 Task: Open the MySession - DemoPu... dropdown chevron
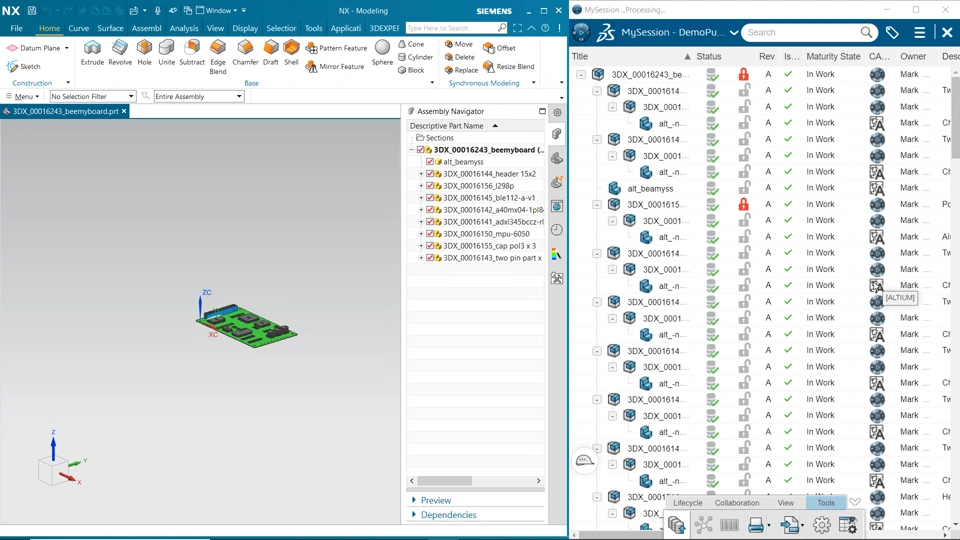point(734,32)
